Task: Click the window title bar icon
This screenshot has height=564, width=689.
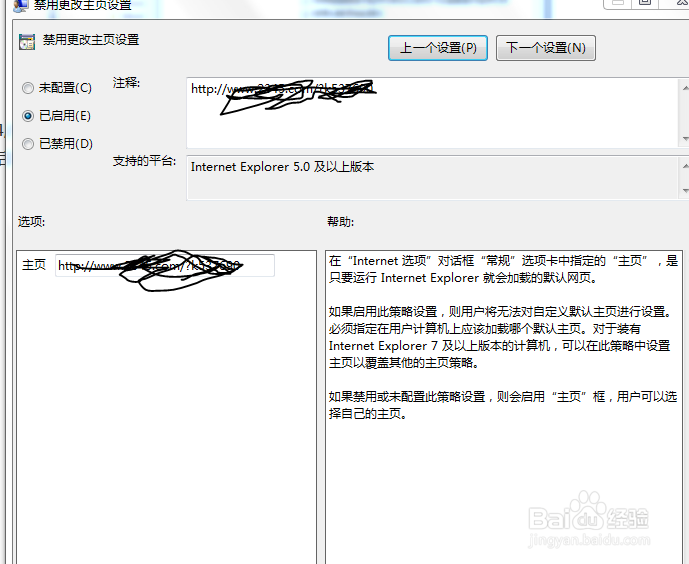Action: pyautogui.click(x=21, y=5)
